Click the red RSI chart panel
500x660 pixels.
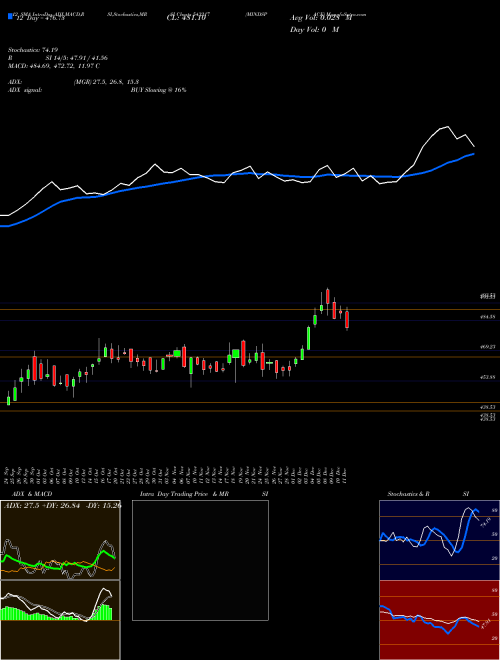coord(439,620)
